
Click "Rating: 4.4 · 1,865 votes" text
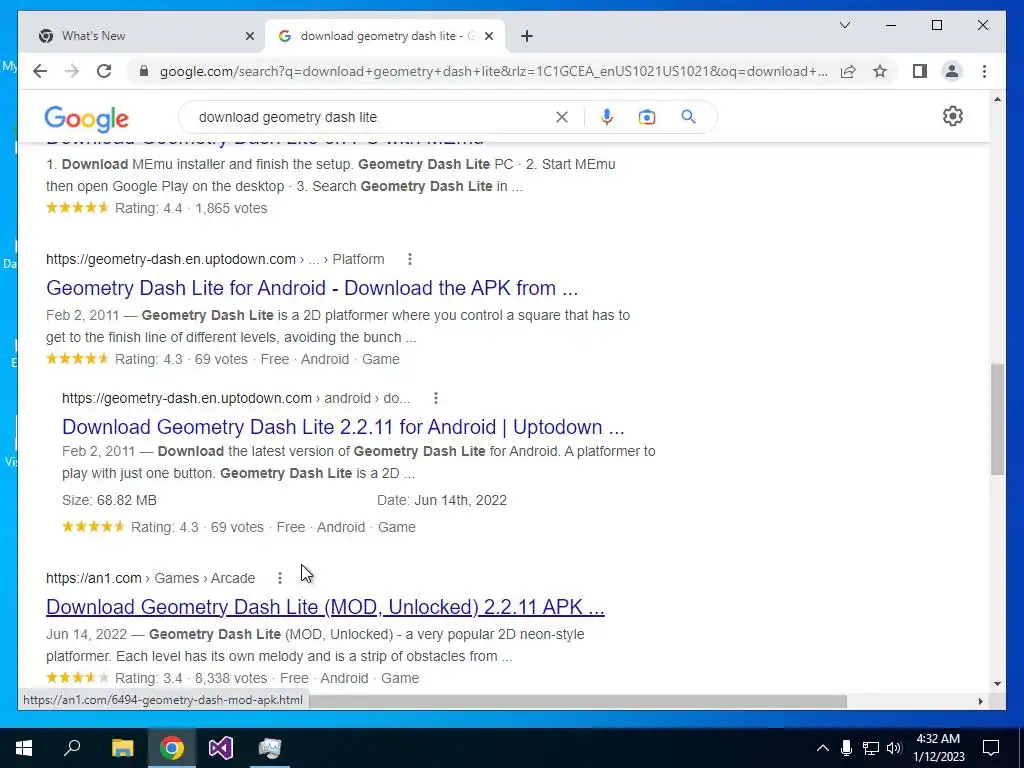click(x=191, y=208)
